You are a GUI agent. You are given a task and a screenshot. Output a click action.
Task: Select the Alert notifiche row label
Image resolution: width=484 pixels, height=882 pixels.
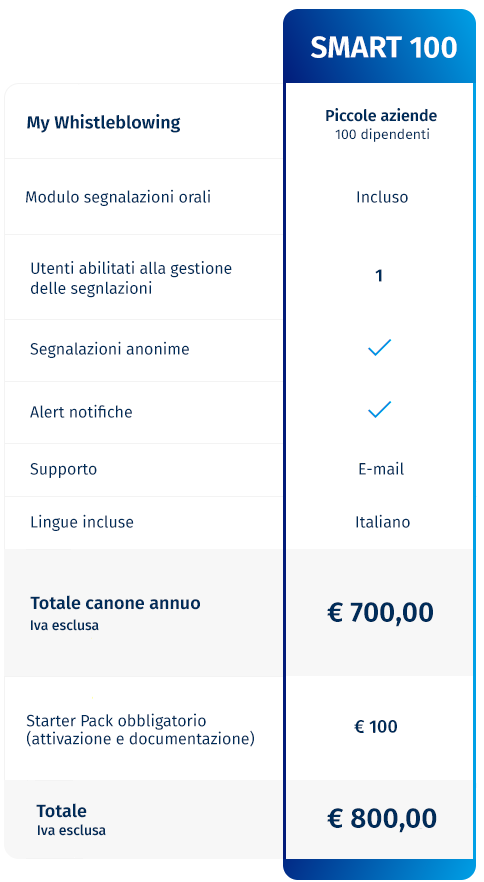coord(81,412)
